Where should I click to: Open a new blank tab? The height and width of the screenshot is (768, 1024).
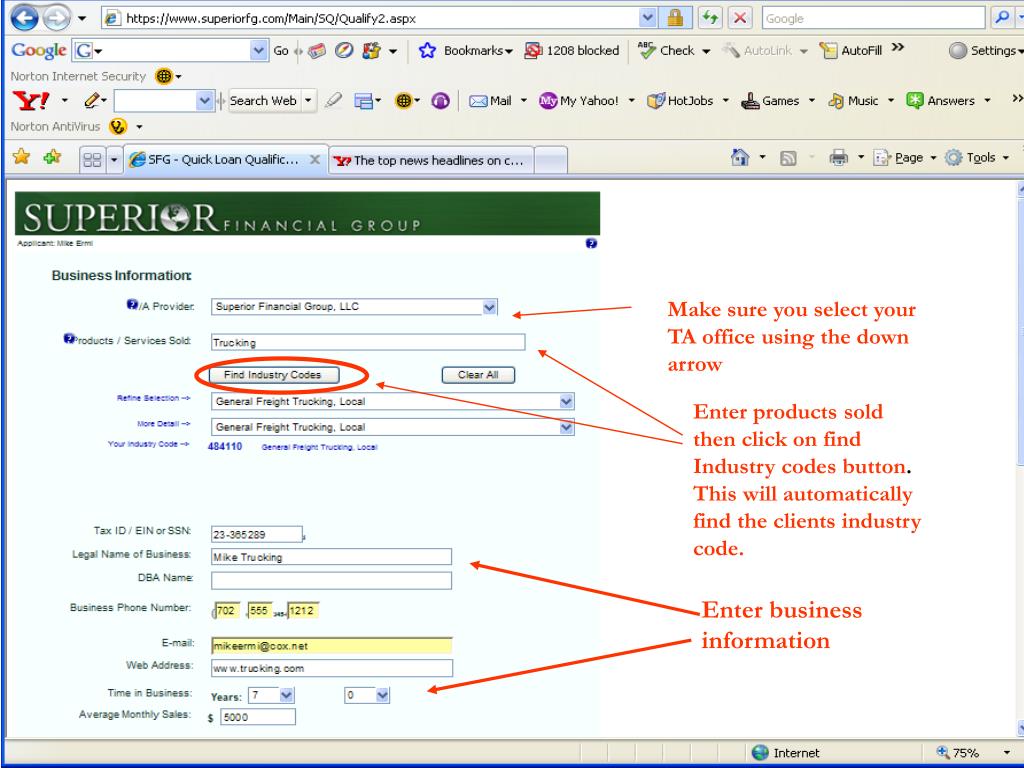551,160
